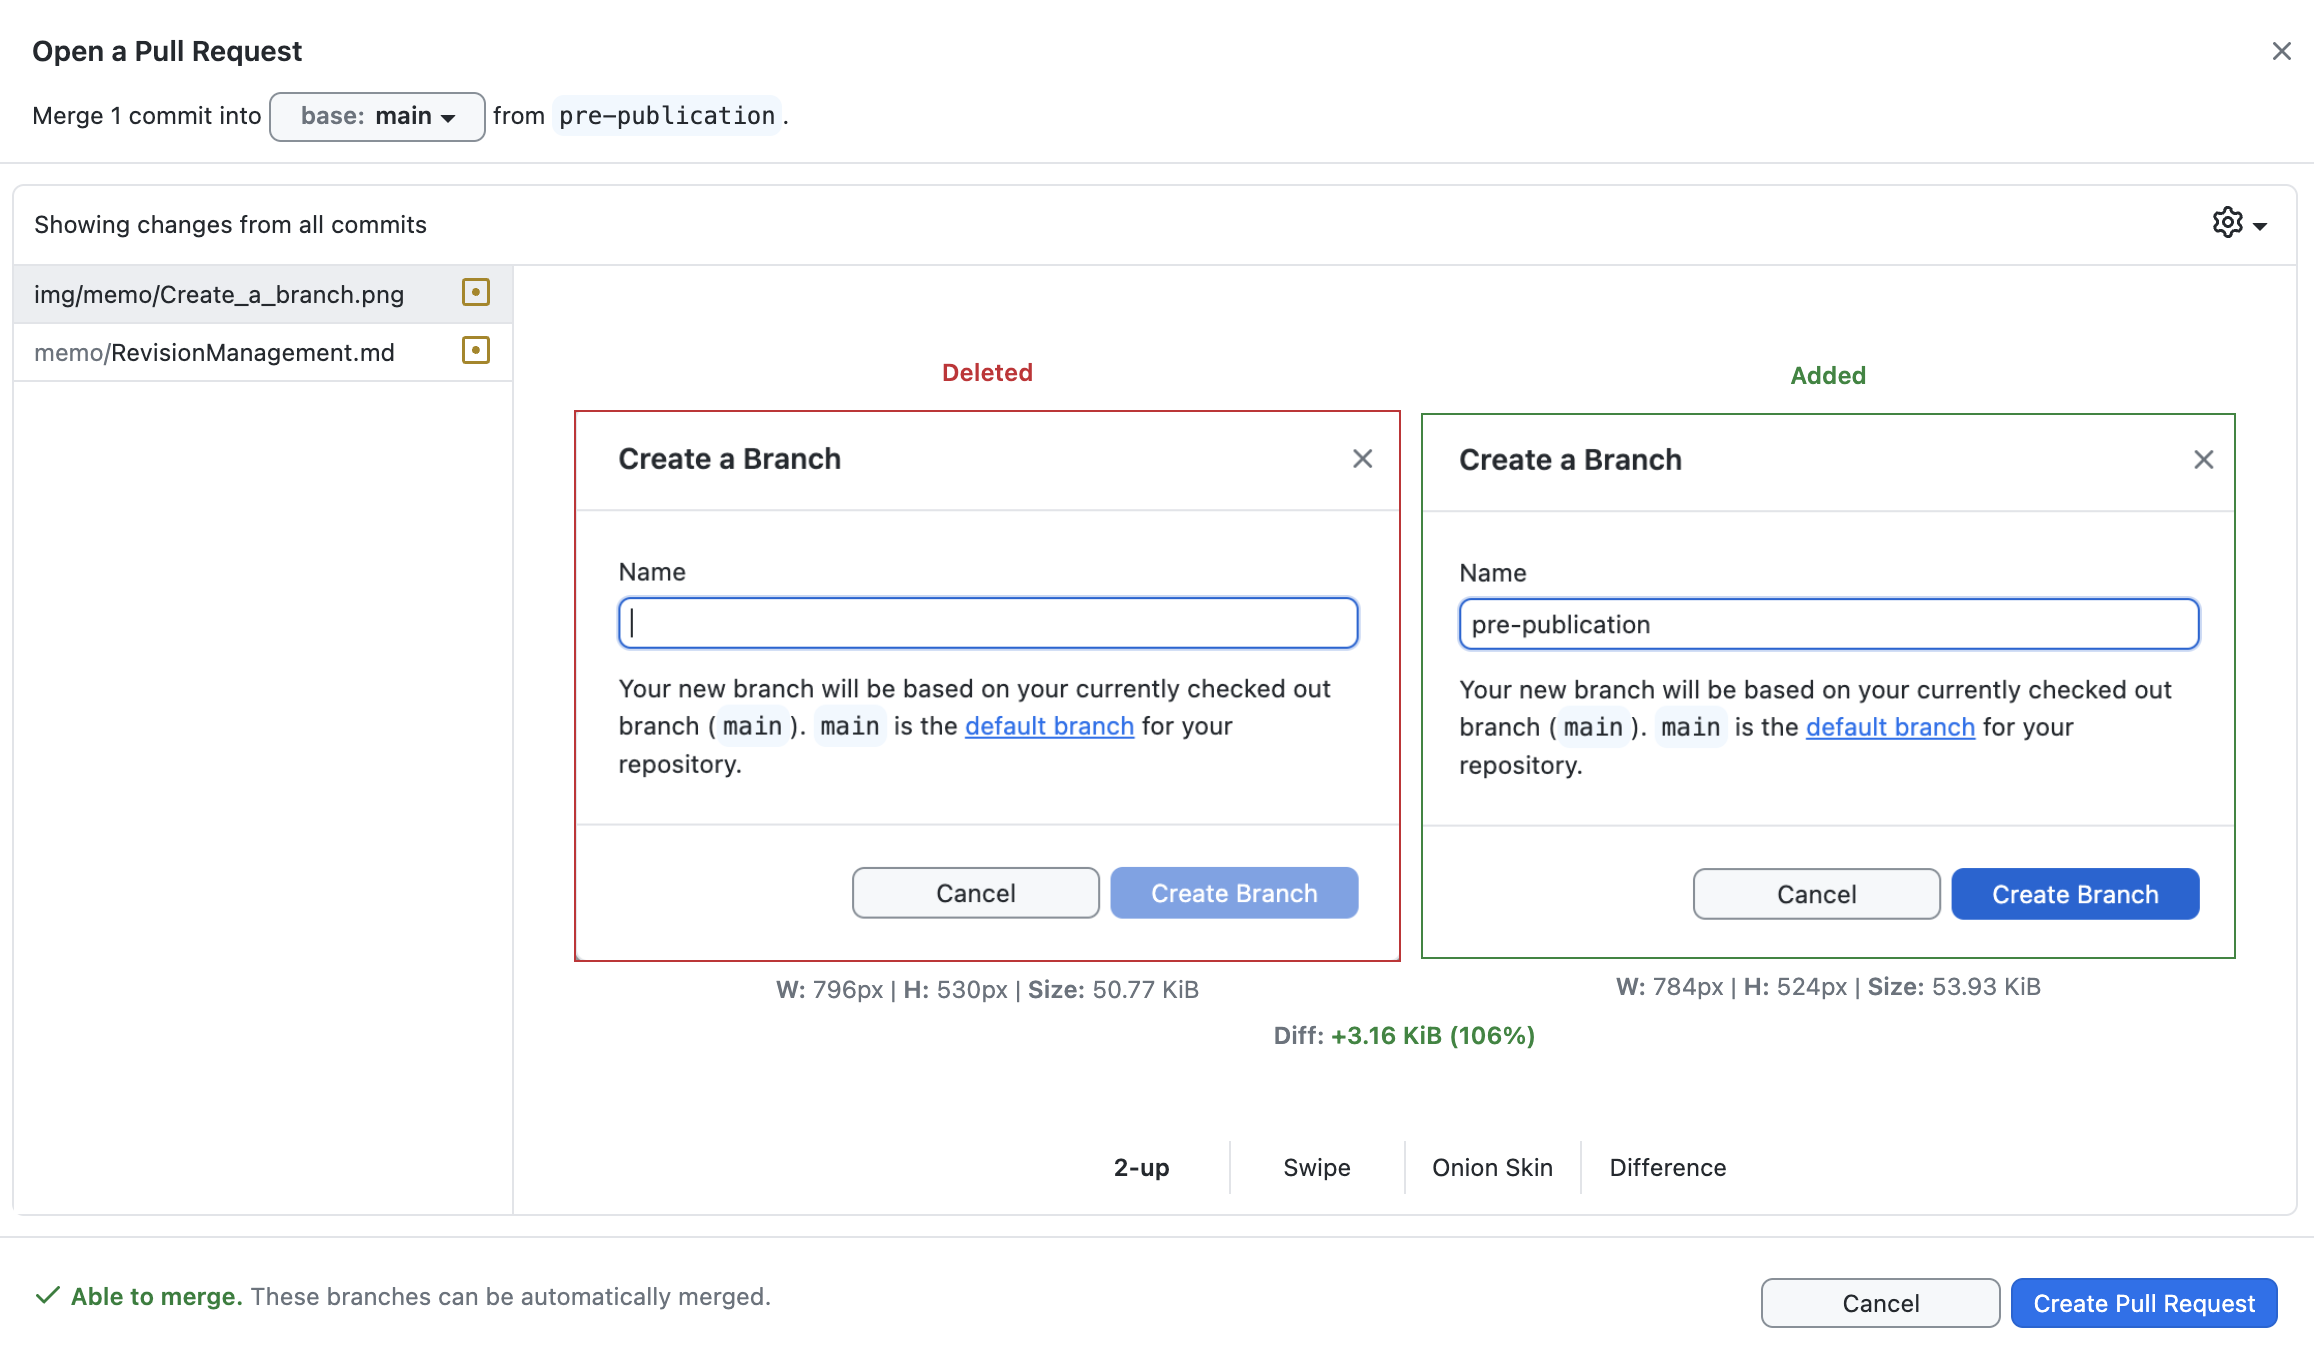Switch to the Swipe comparison view
Viewport: 2314px width, 1360px height.
point(1317,1167)
